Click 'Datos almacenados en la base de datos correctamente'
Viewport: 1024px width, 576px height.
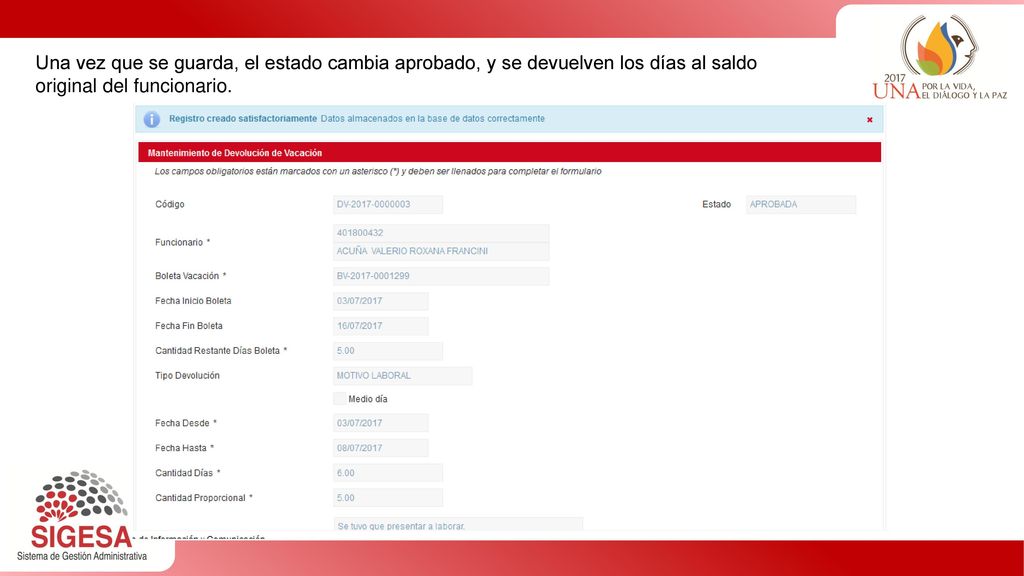click(x=432, y=119)
